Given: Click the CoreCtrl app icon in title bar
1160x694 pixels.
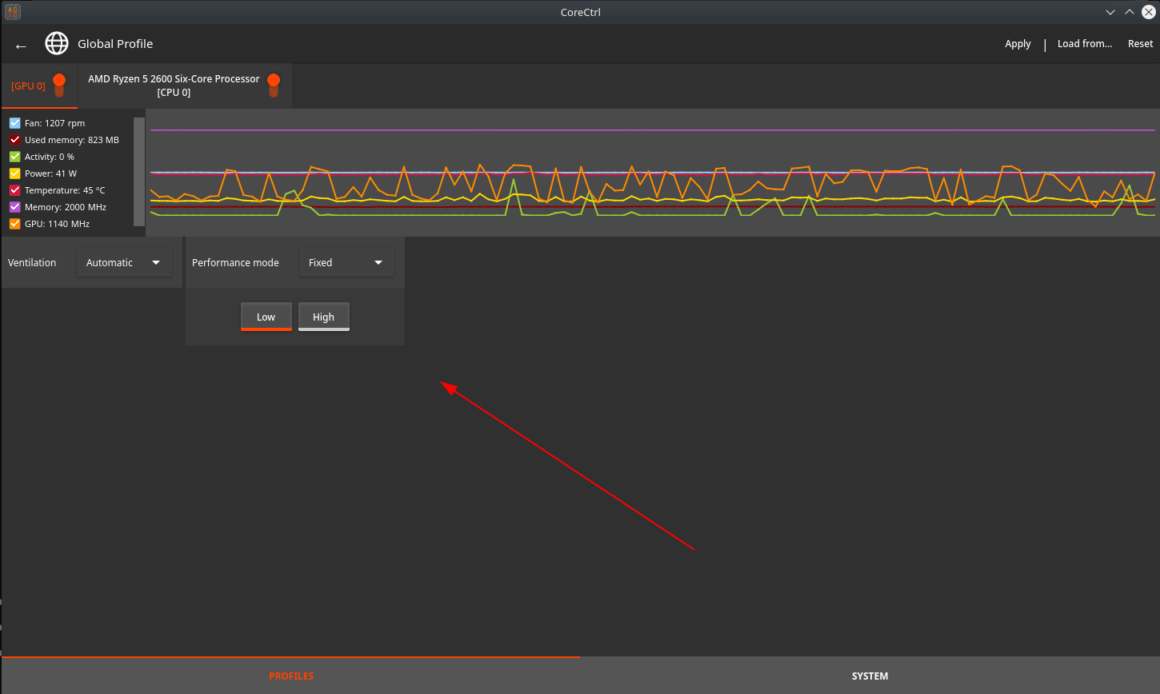Looking at the screenshot, I should [x=13, y=12].
